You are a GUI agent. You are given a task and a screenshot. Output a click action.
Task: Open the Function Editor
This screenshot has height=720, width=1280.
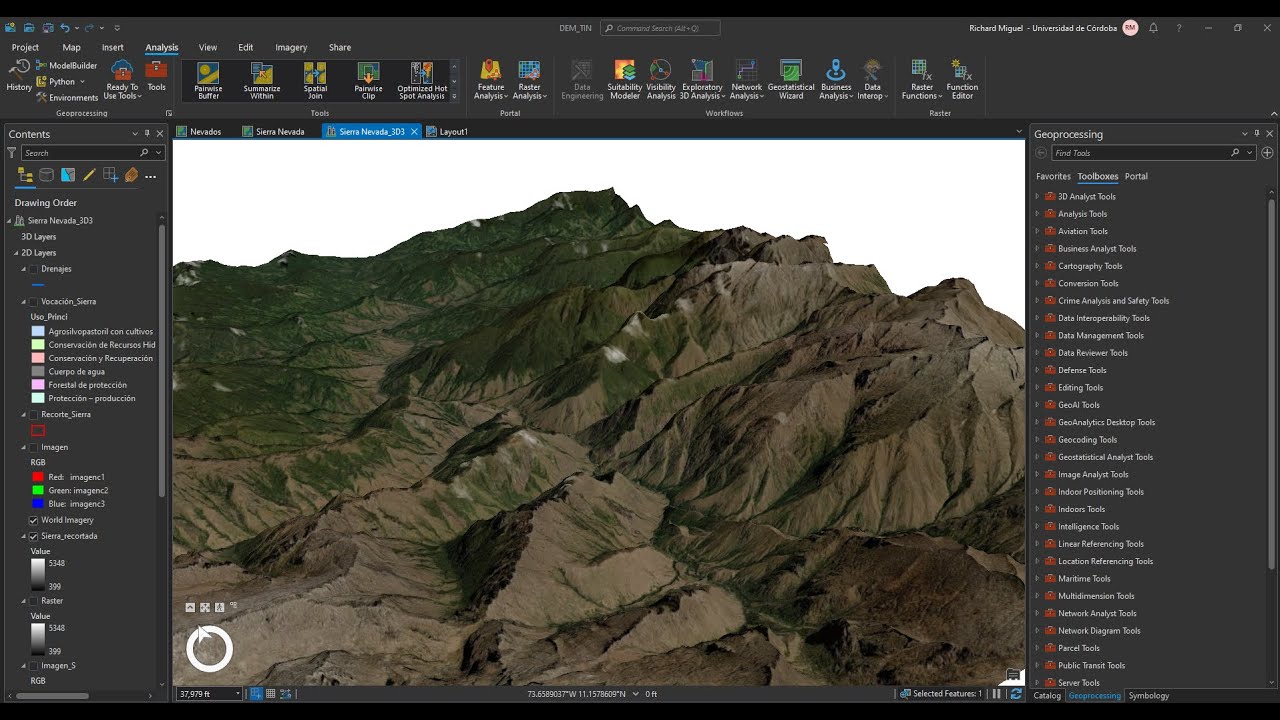(962, 80)
